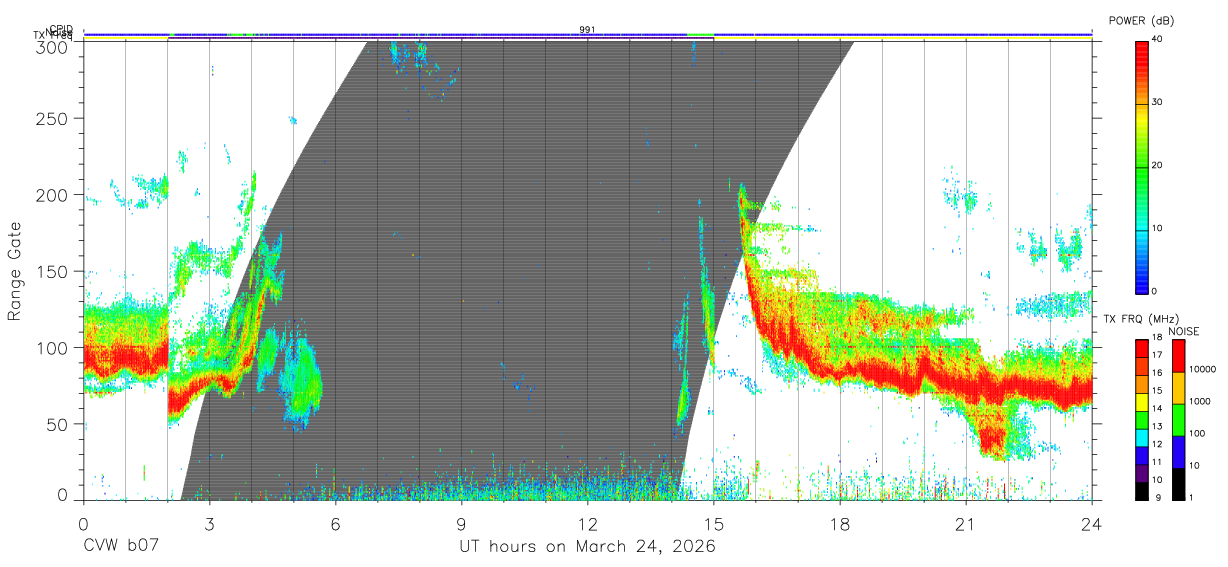Screen dimensions: 1228x567
Task: Click the orange 1000-10000 NOISE scale segment
Action: point(1178,387)
